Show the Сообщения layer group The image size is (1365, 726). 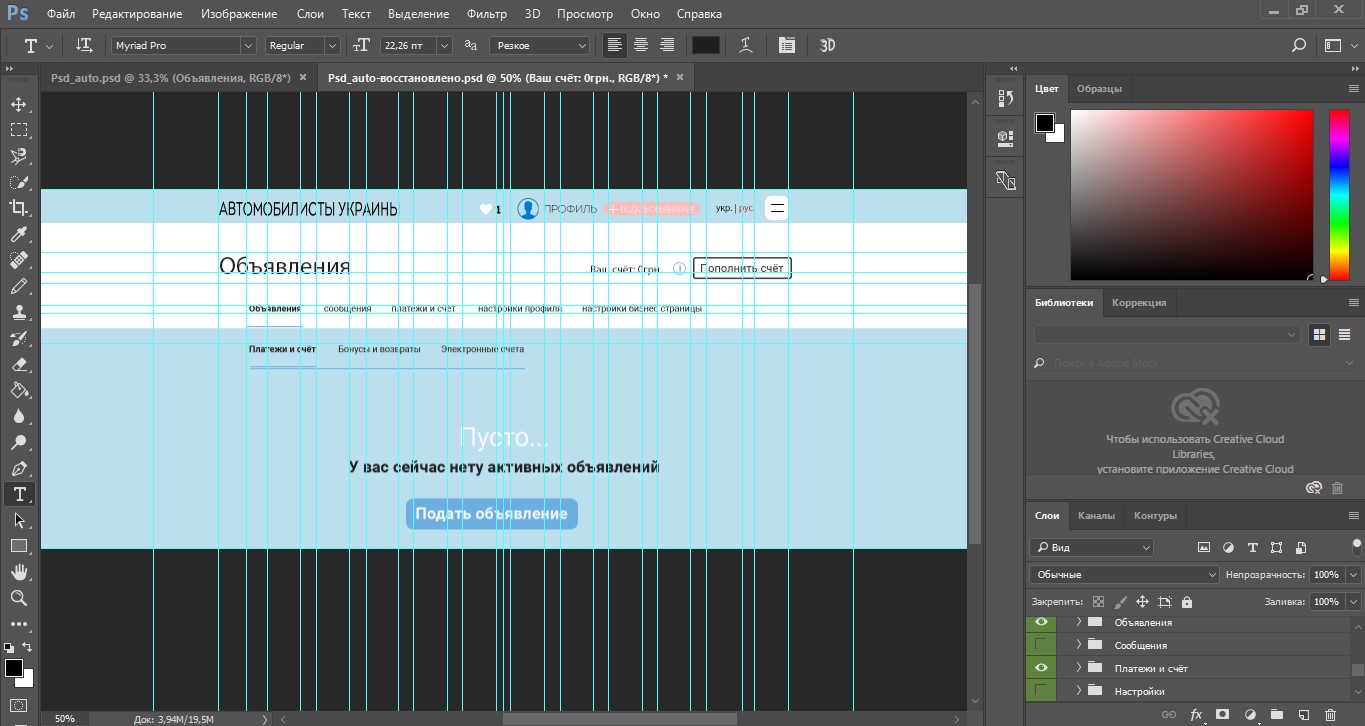(1041, 645)
